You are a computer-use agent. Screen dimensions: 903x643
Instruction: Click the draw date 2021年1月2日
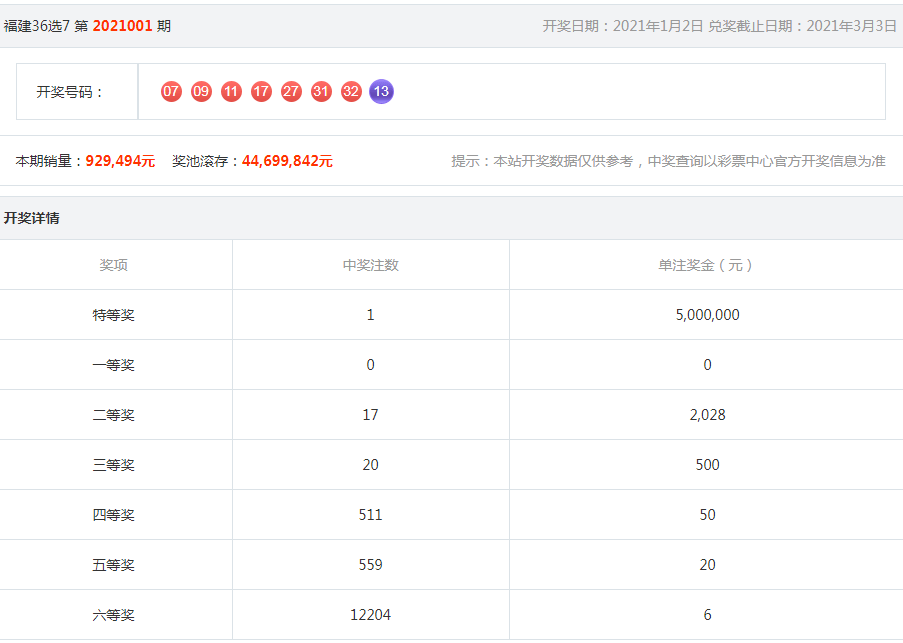click(658, 26)
